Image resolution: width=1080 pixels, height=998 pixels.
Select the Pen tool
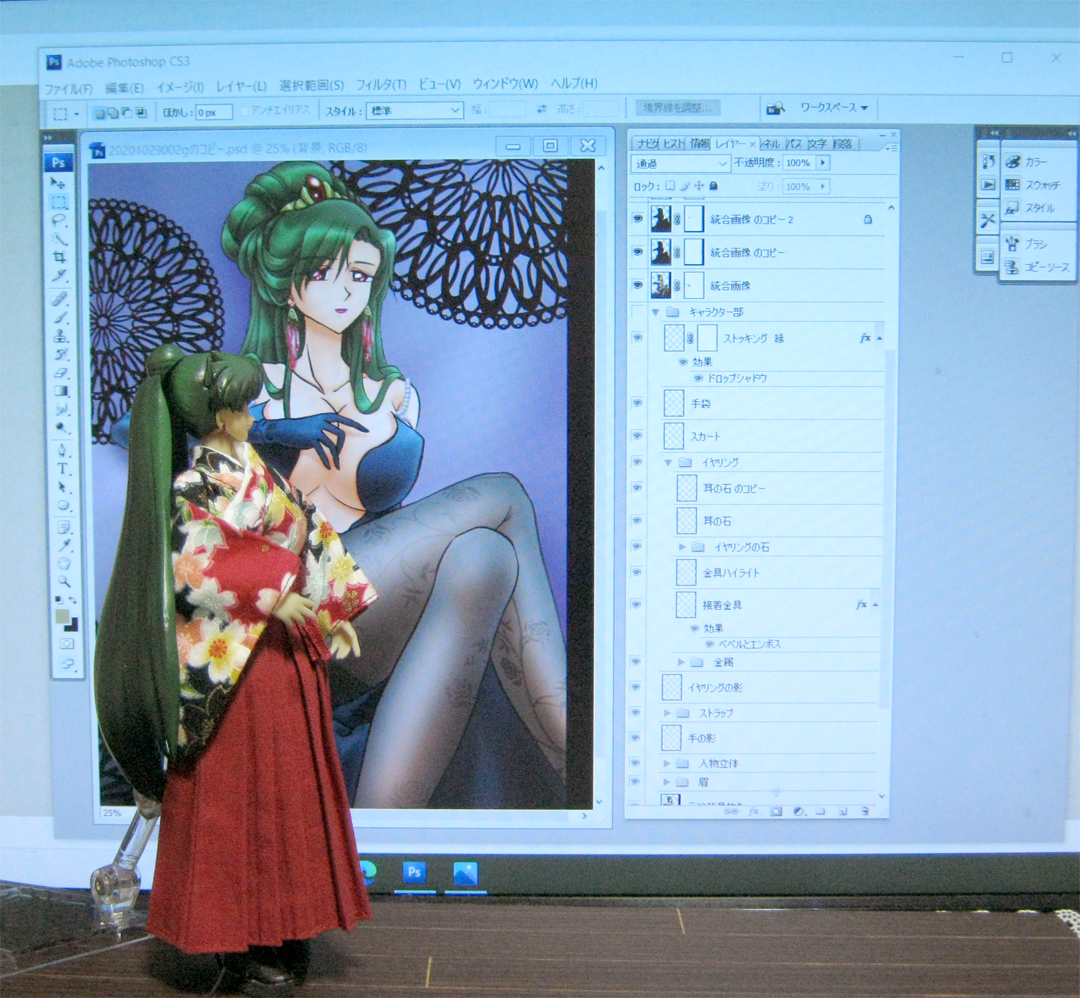(x=62, y=450)
